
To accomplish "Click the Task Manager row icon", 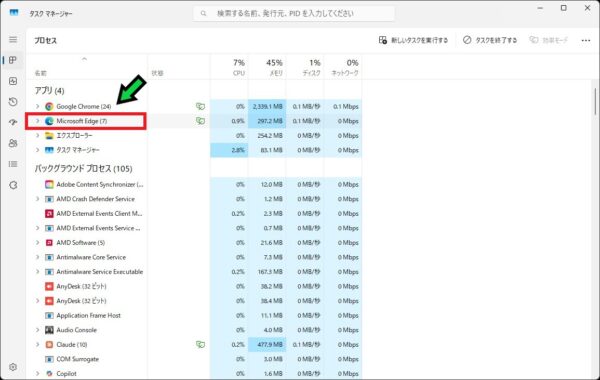I will click(x=49, y=150).
